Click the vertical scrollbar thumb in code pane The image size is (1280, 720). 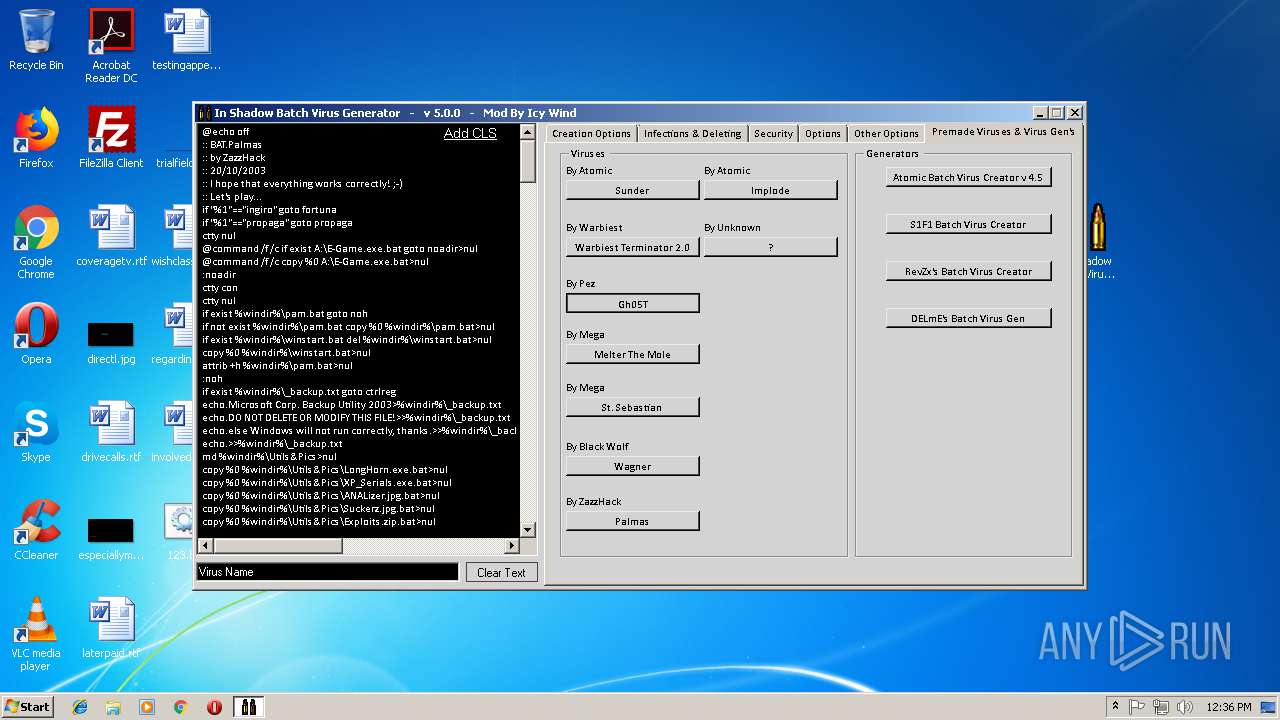pos(528,161)
